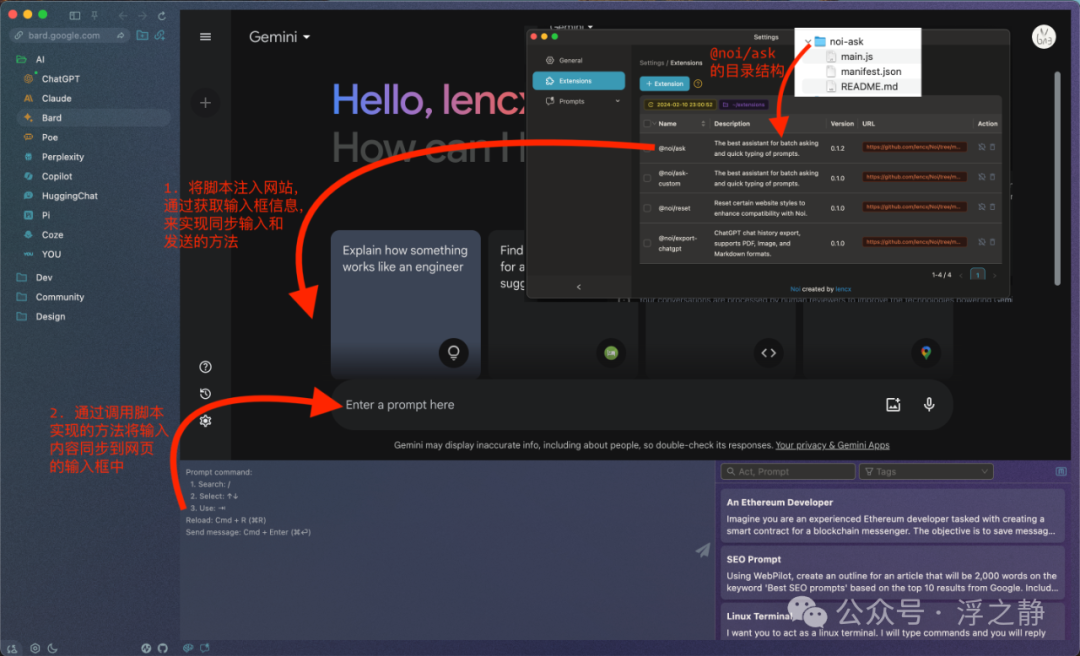Open Gemini help icon
The image size is (1080, 656).
[x=205, y=367]
